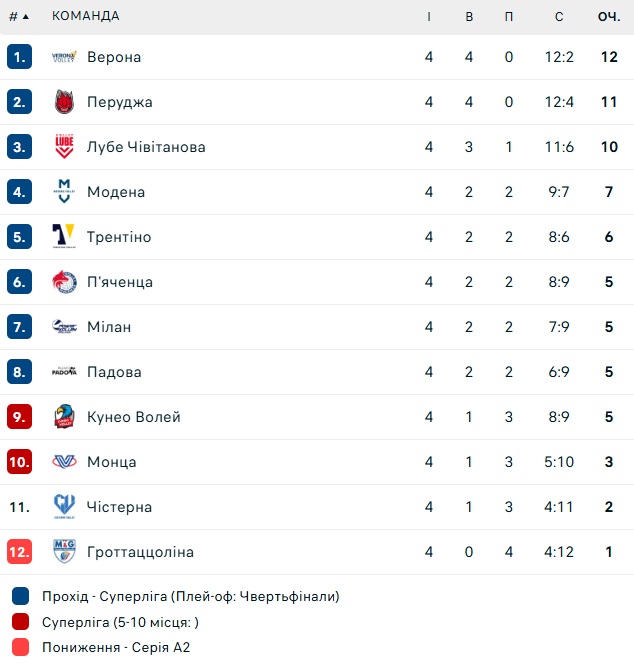This screenshot has height=667, width=634.
Task: Click the blue playoff quarterfinals legend swatch
Action: 21,597
